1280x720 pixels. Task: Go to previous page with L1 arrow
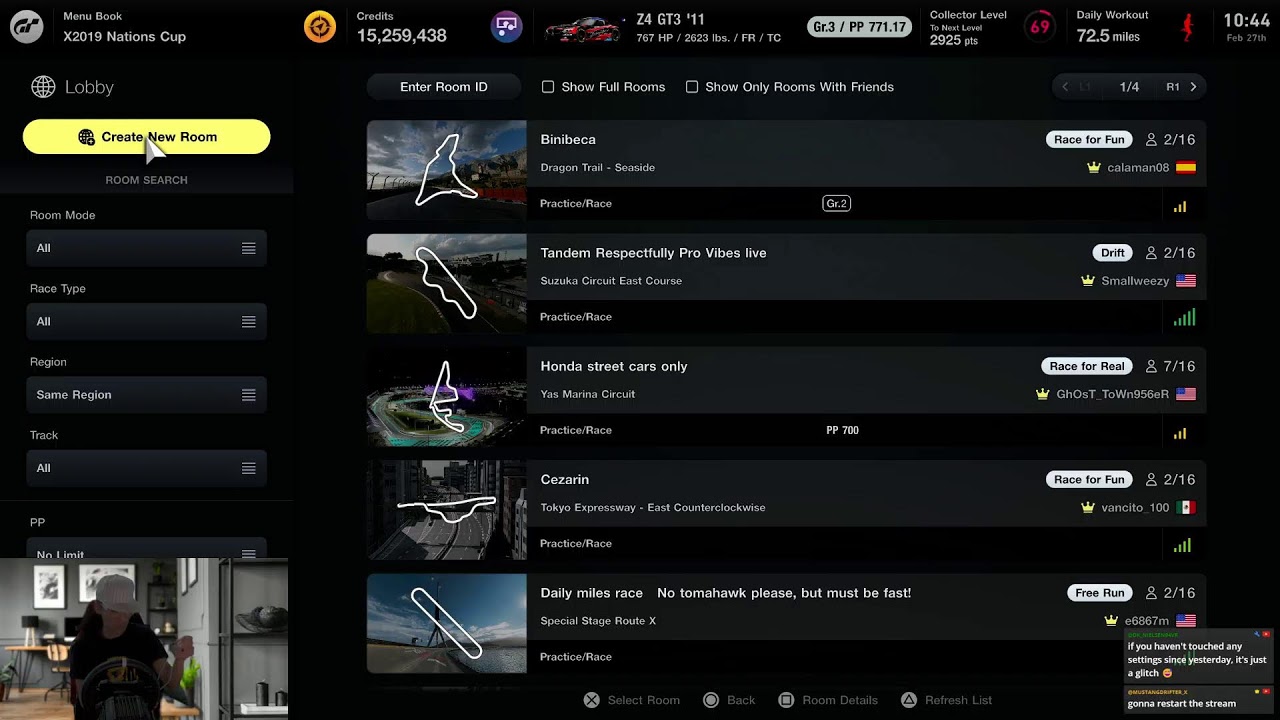tap(1075, 87)
